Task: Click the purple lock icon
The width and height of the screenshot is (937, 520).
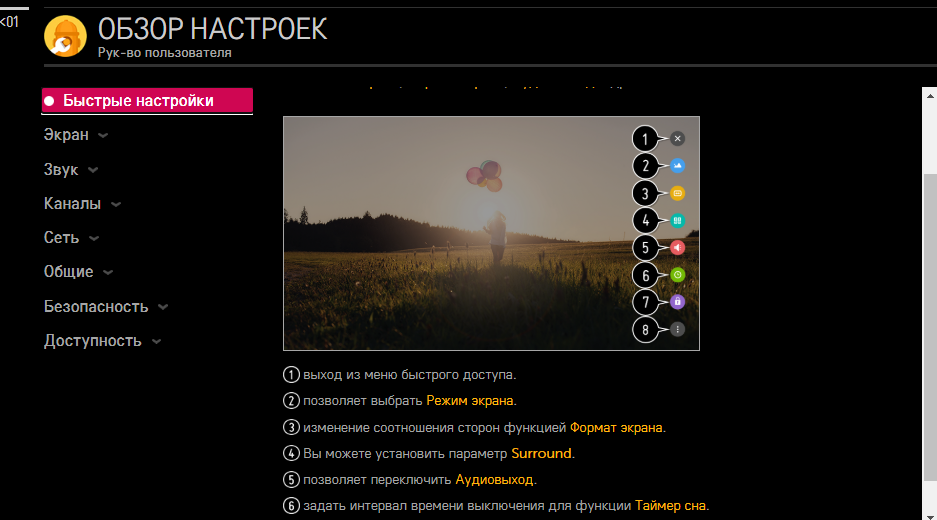Action: tap(678, 301)
